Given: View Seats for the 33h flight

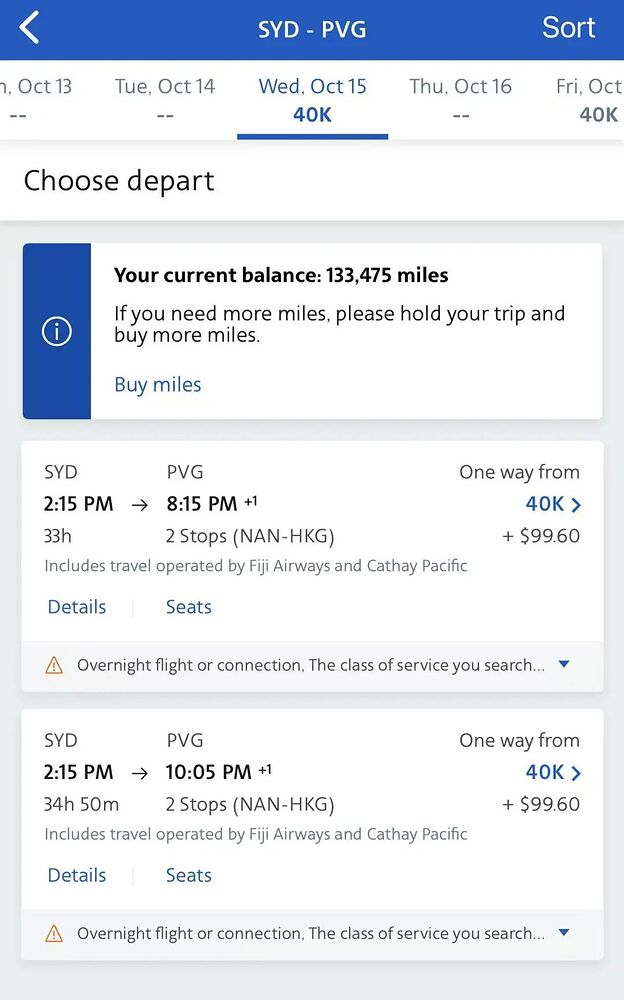Looking at the screenshot, I should coord(189,607).
